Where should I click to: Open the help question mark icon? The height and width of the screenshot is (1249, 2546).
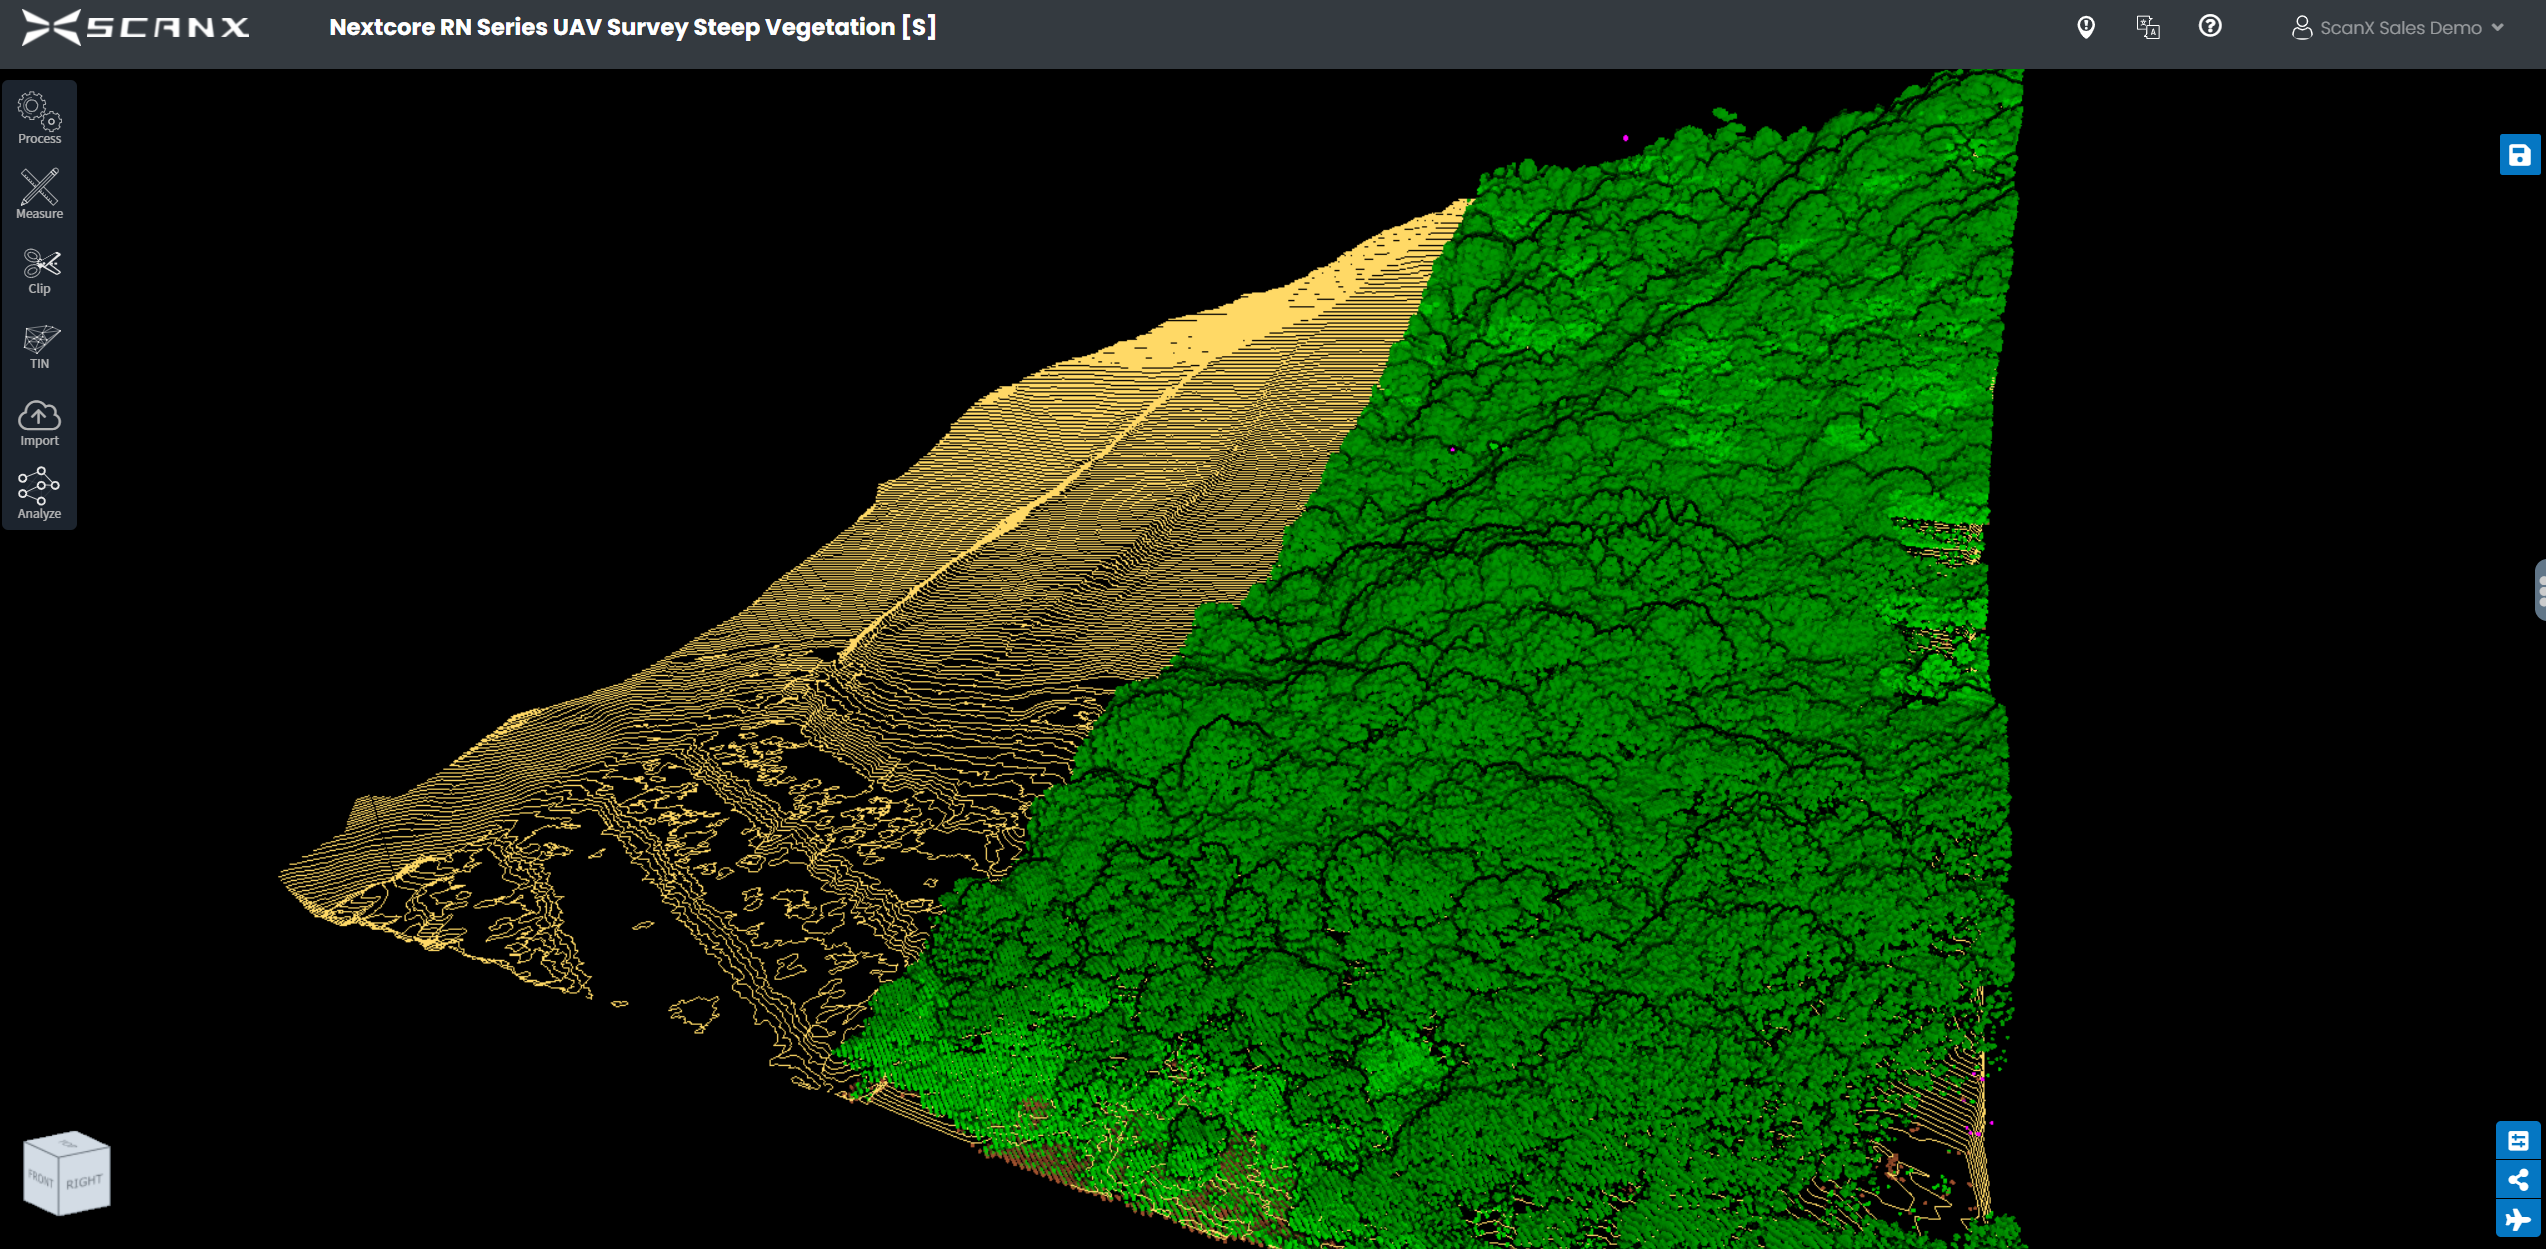2209,27
